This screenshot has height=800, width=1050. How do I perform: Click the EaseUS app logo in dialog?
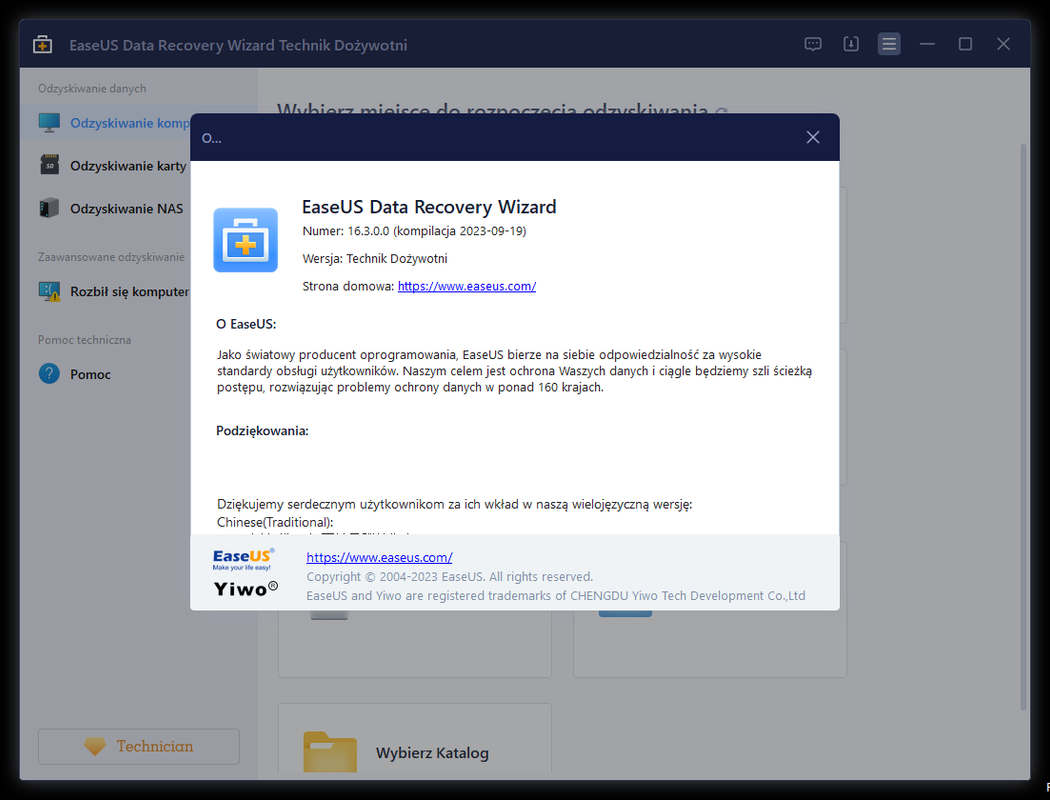click(x=245, y=240)
